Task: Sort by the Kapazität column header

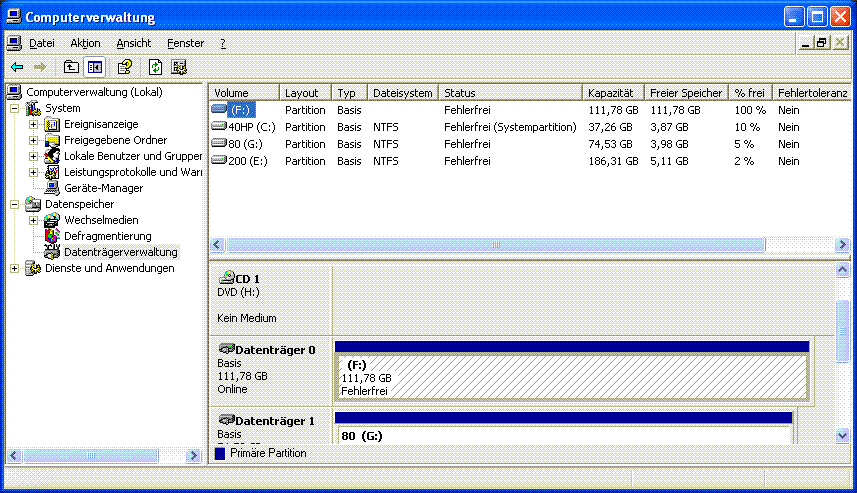Action: click(x=613, y=93)
